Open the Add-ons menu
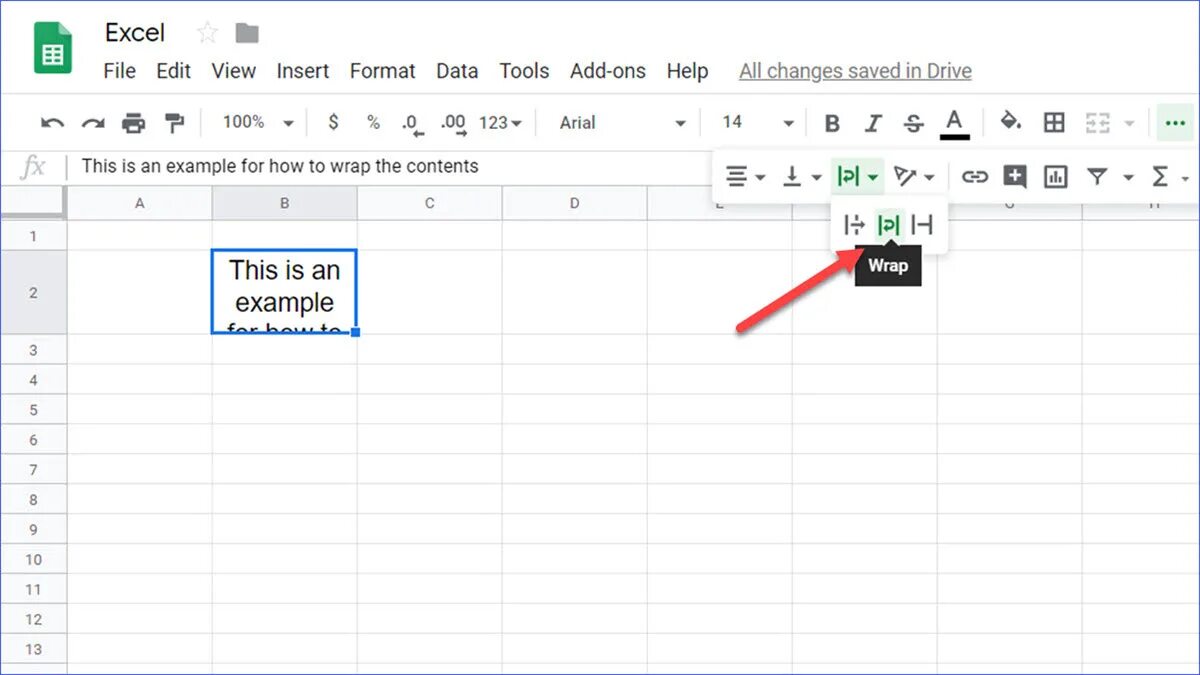1200x675 pixels. [x=608, y=71]
